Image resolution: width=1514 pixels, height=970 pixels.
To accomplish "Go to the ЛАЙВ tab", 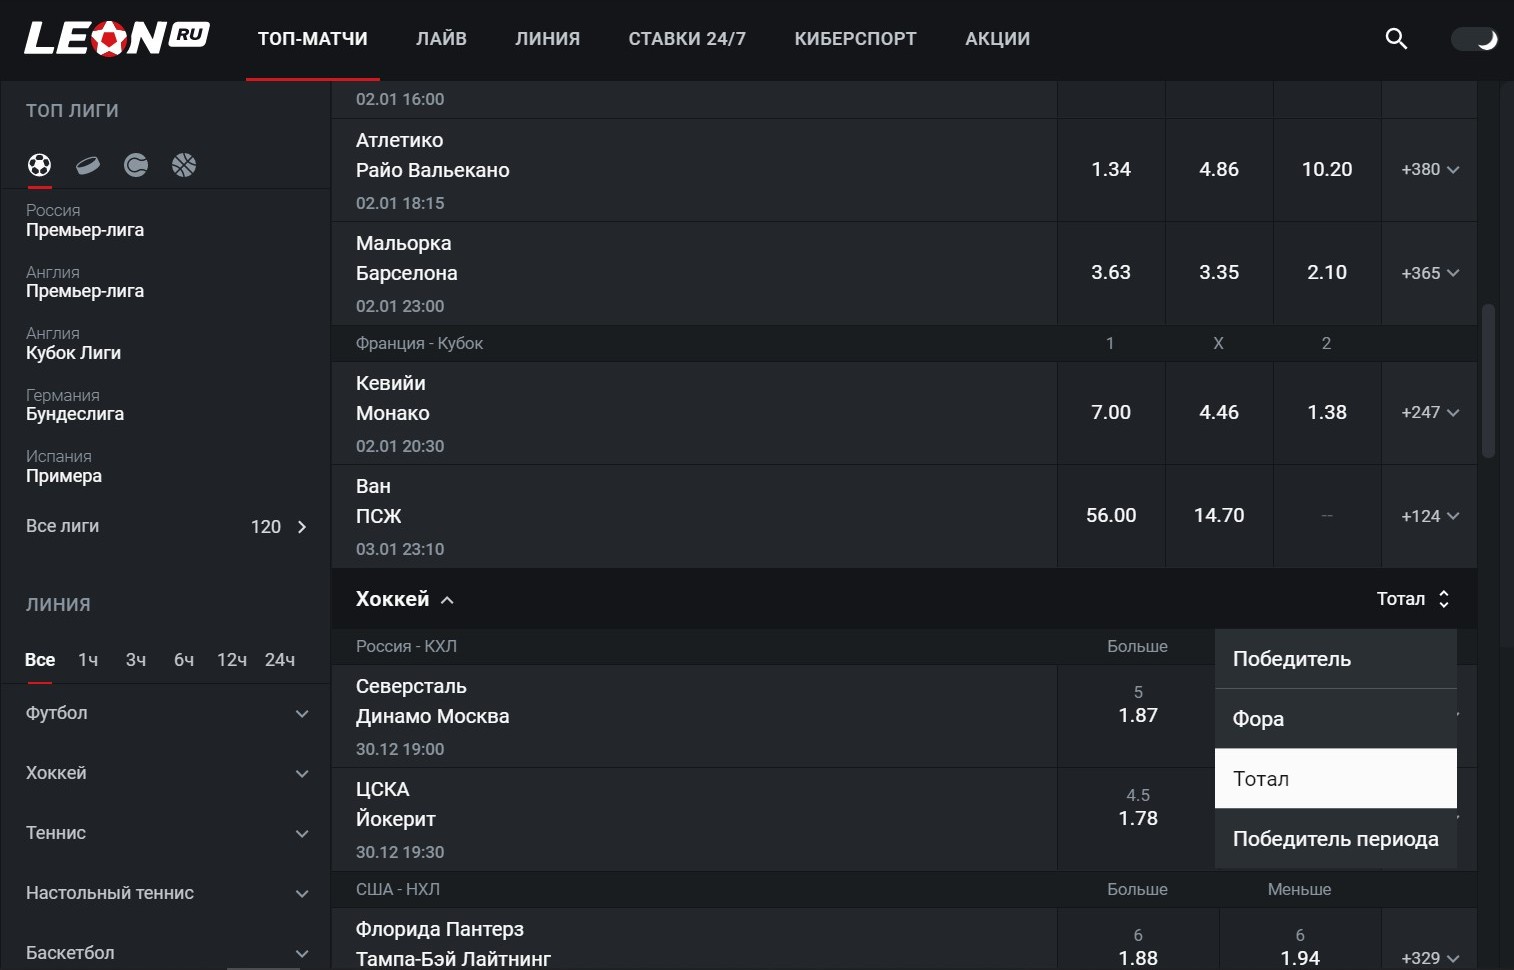I will pyautogui.click(x=441, y=39).
